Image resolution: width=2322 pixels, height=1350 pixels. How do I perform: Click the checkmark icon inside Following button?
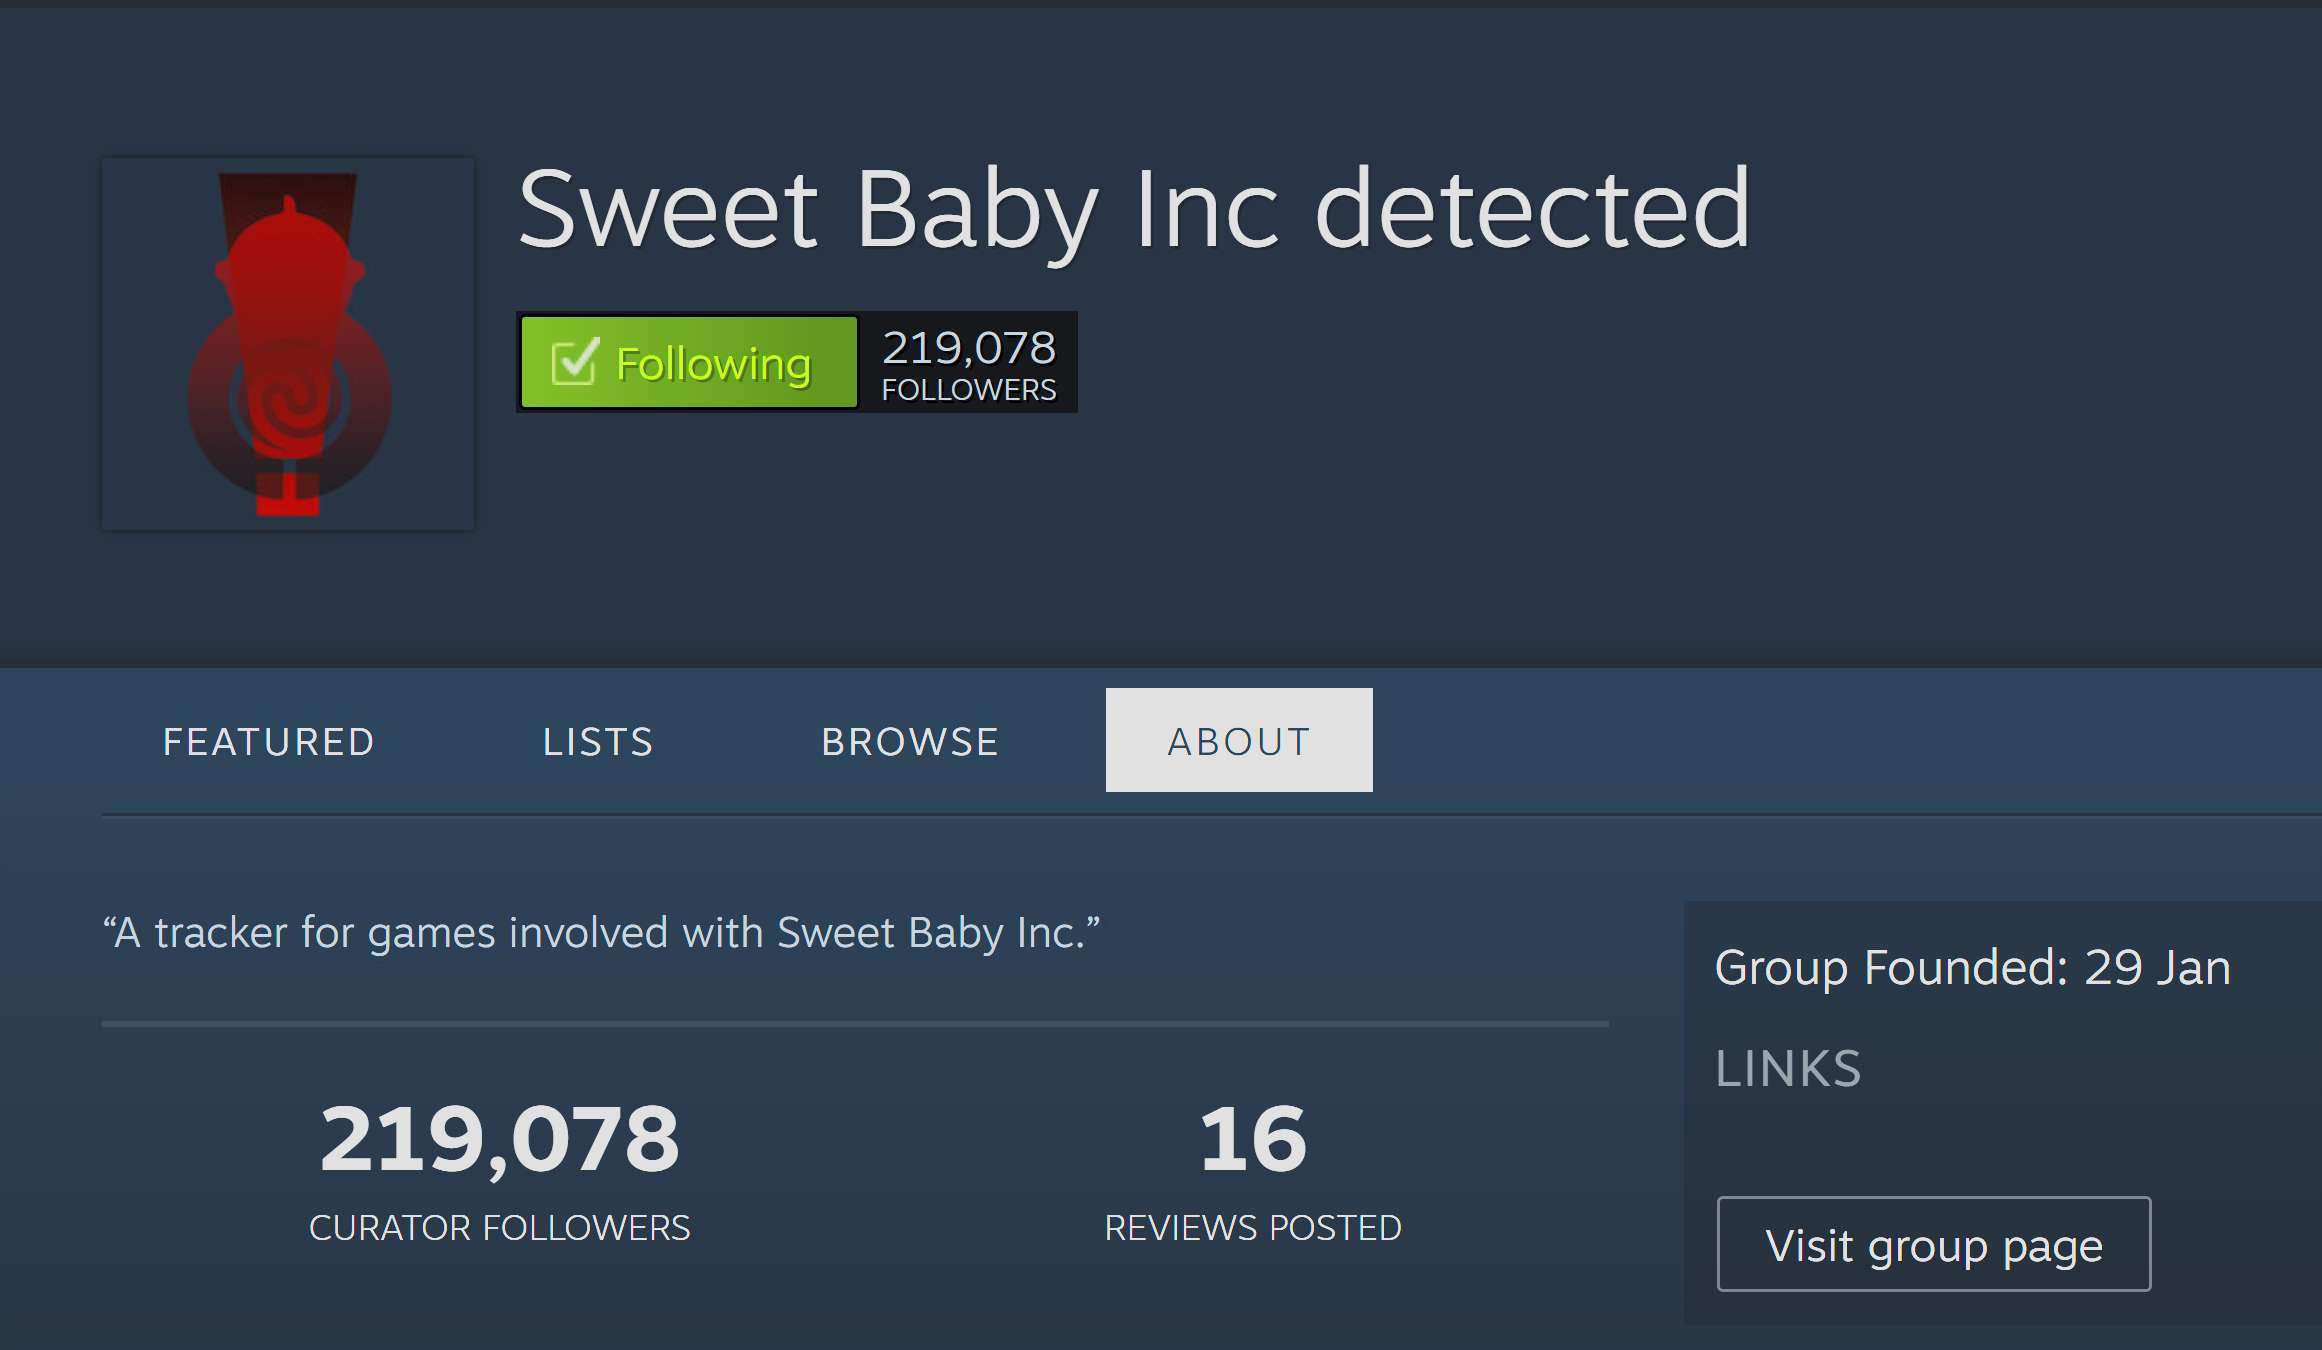point(573,363)
